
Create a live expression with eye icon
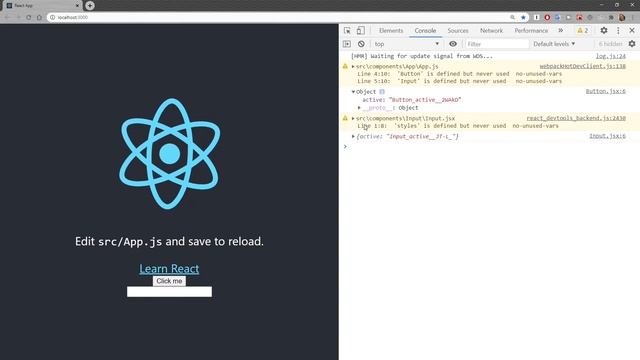click(453, 44)
